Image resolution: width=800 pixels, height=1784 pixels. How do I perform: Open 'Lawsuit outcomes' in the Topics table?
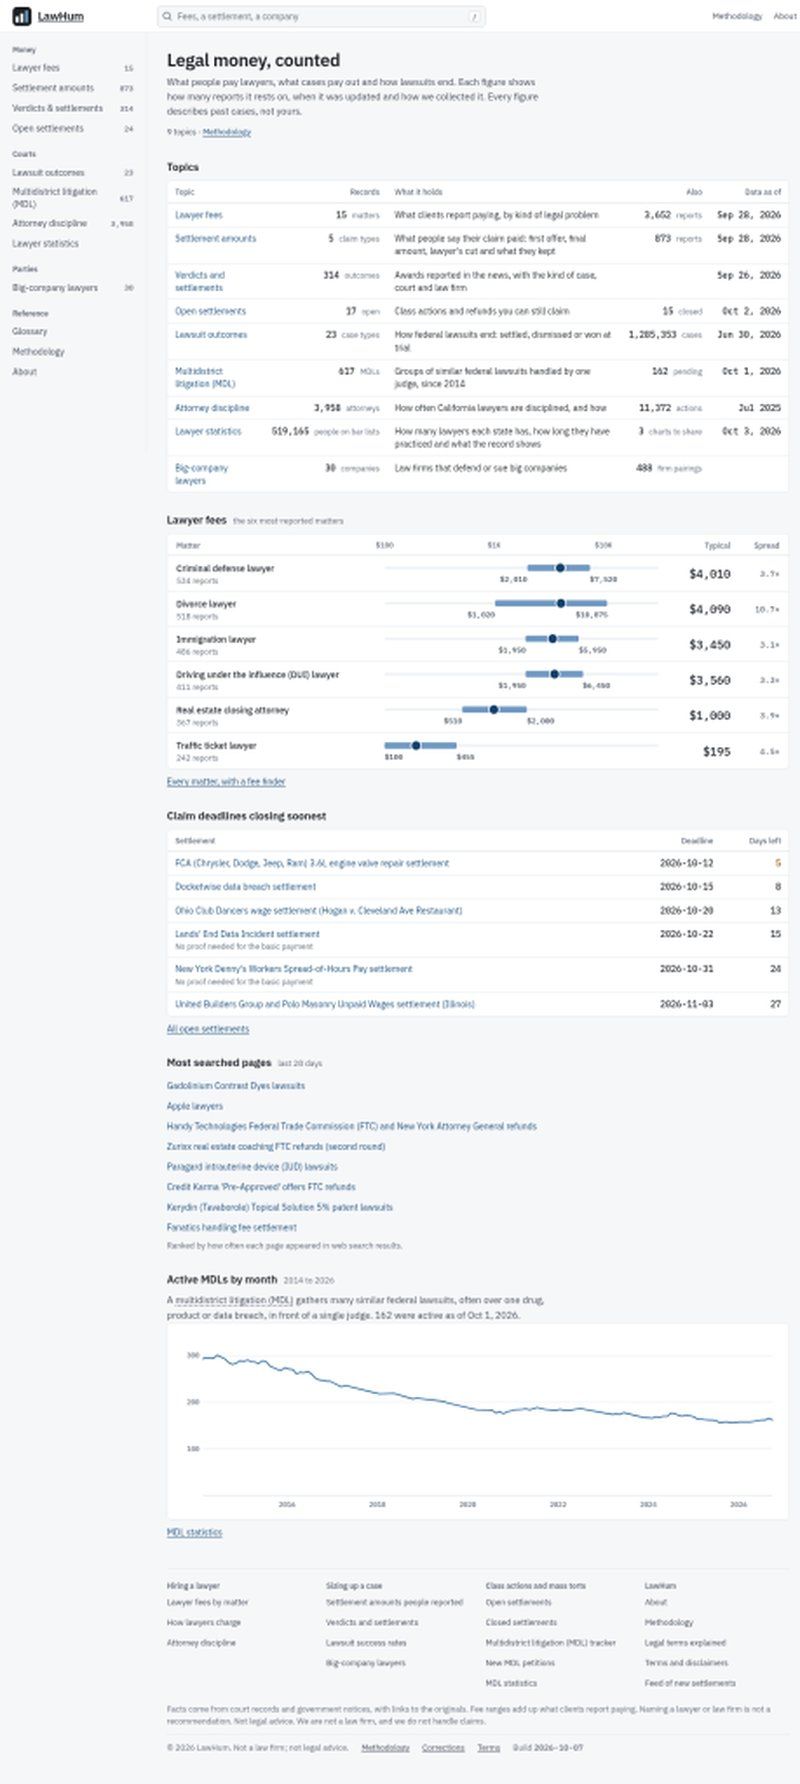211,335
